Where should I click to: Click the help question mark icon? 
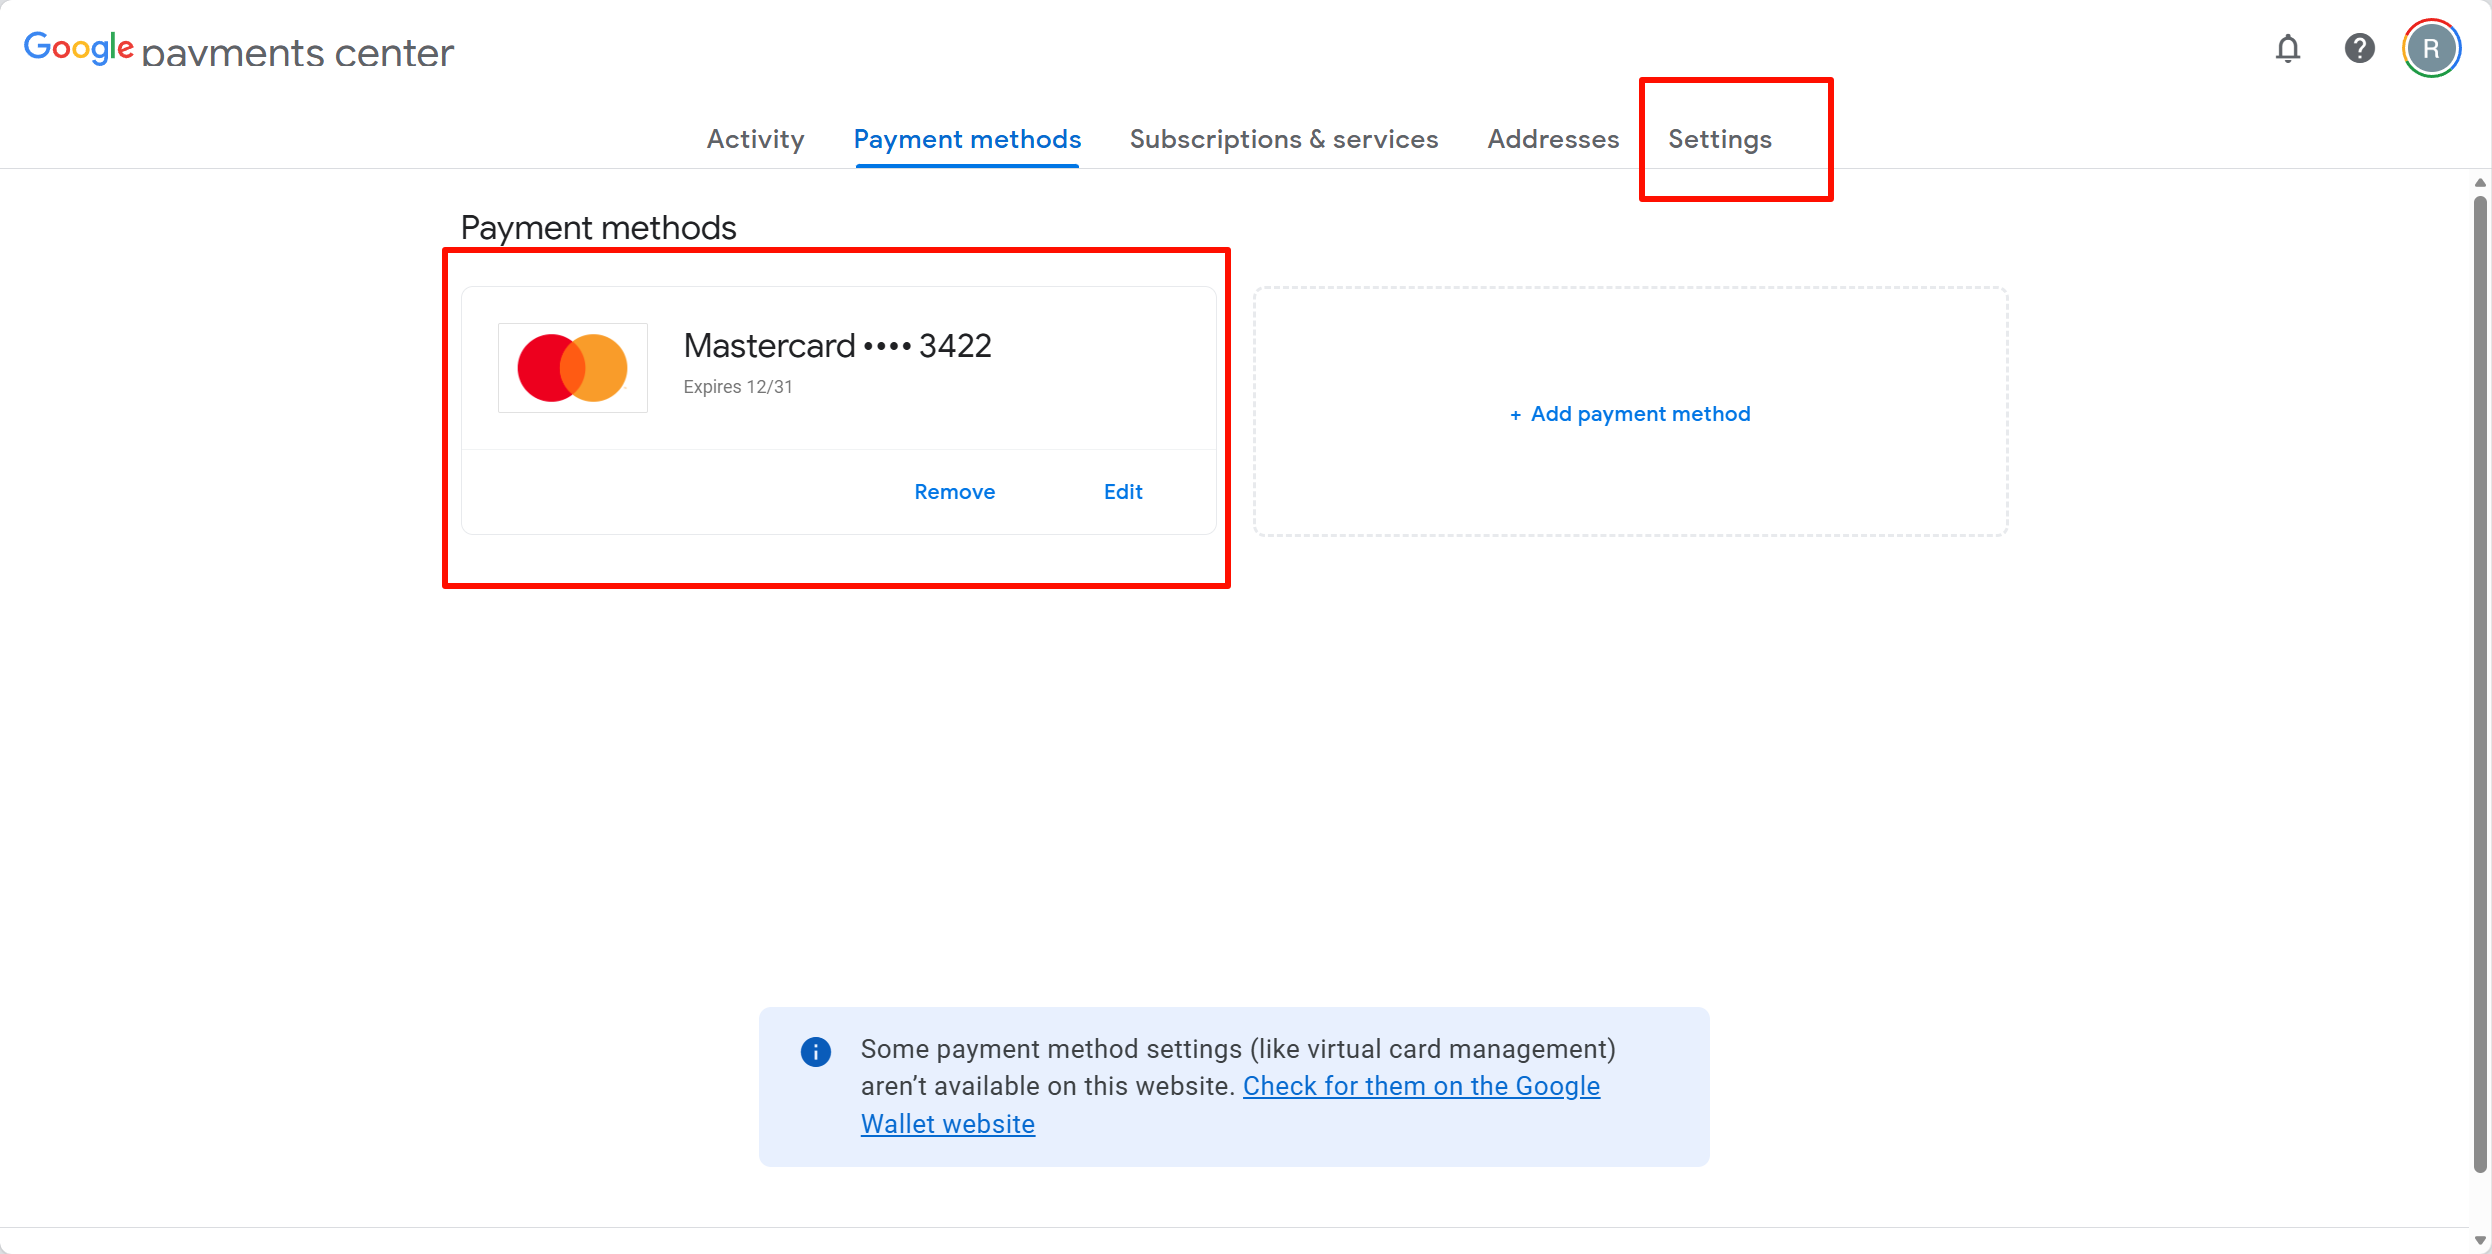click(2359, 49)
